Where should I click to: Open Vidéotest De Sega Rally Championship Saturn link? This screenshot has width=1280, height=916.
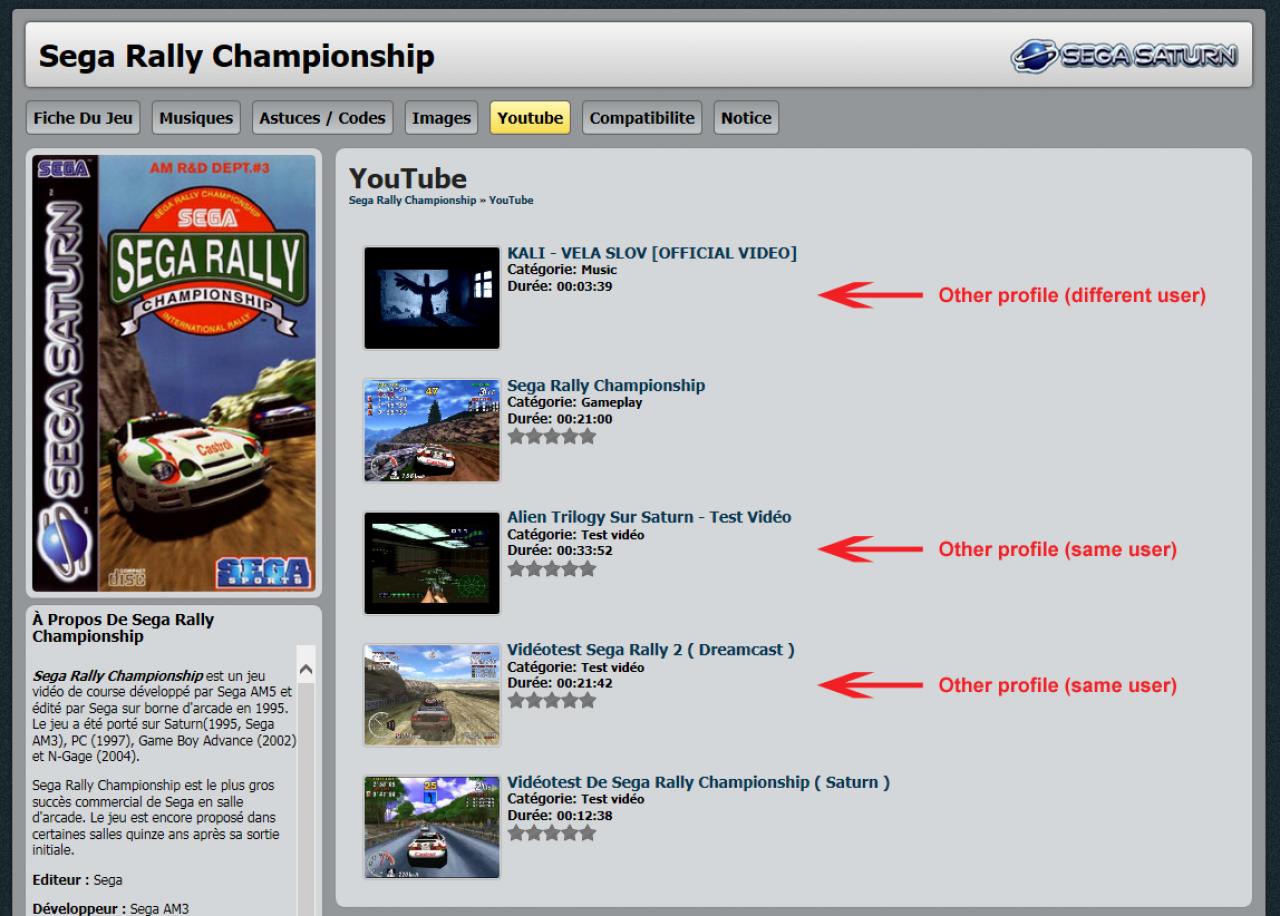(x=698, y=782)
